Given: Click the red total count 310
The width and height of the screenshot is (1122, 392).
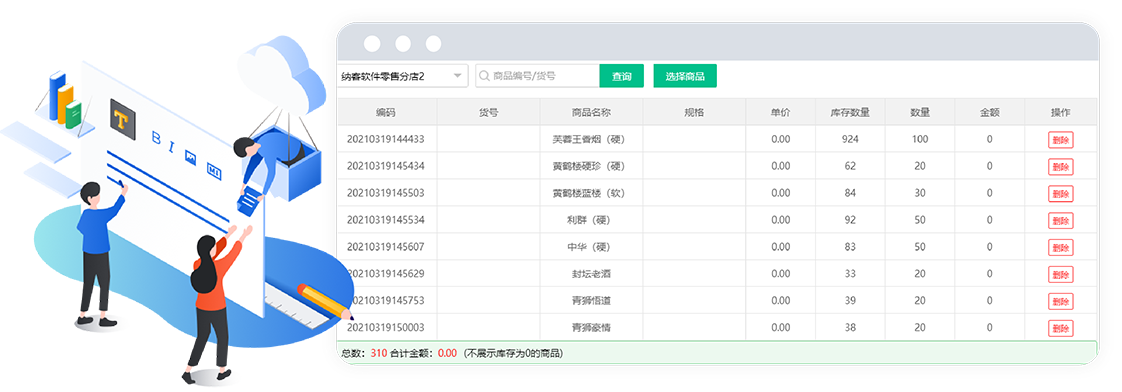Looking at the screenshot, I should tap(379, 353).
